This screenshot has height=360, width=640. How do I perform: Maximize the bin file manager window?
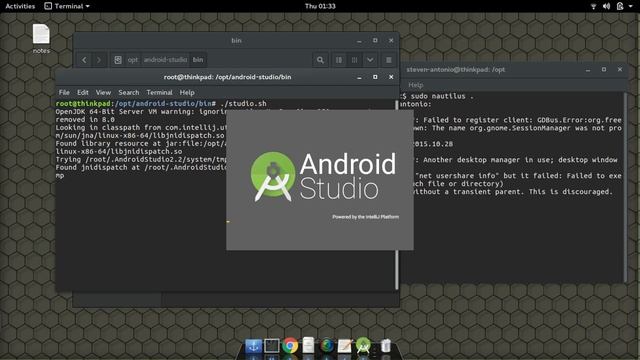(375, 40)
